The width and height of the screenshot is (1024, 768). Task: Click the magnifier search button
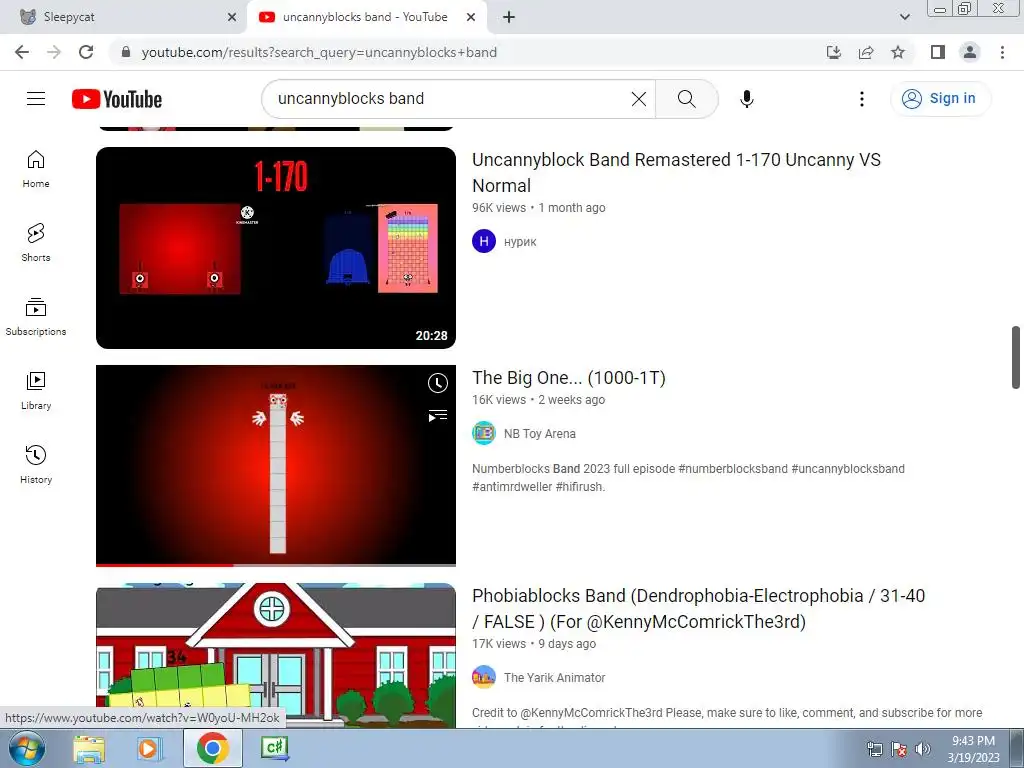click(686, 99)
